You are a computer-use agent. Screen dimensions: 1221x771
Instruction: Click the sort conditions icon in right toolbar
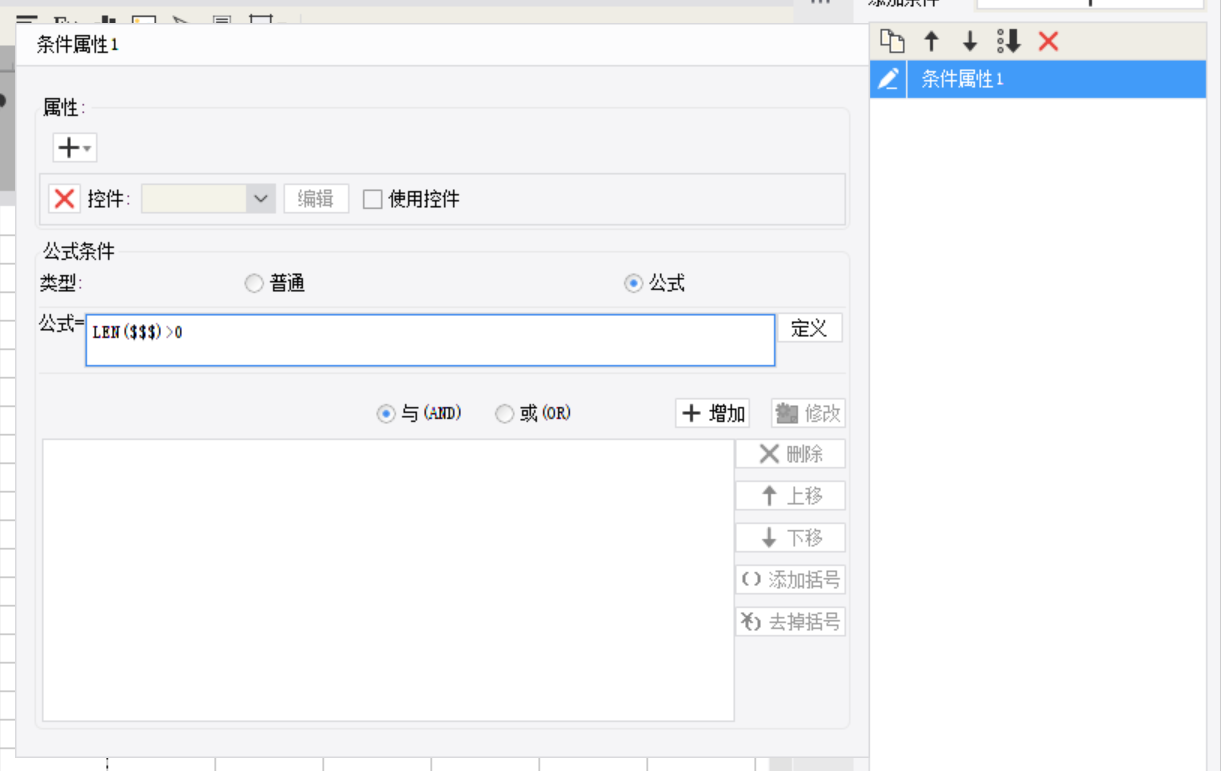pyautogui.click(x=1008, y=41)
